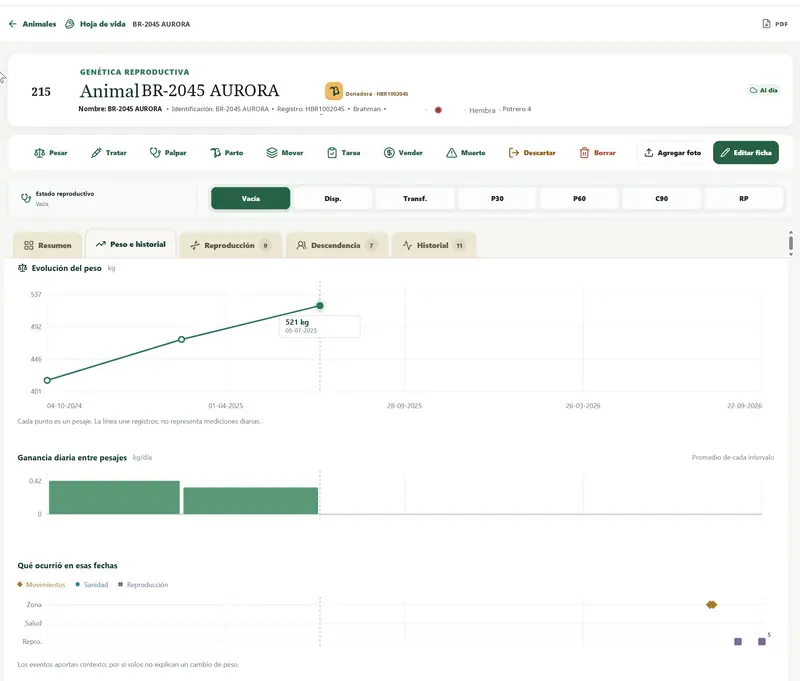Click the Movimientos legend entry

(41, 585)
